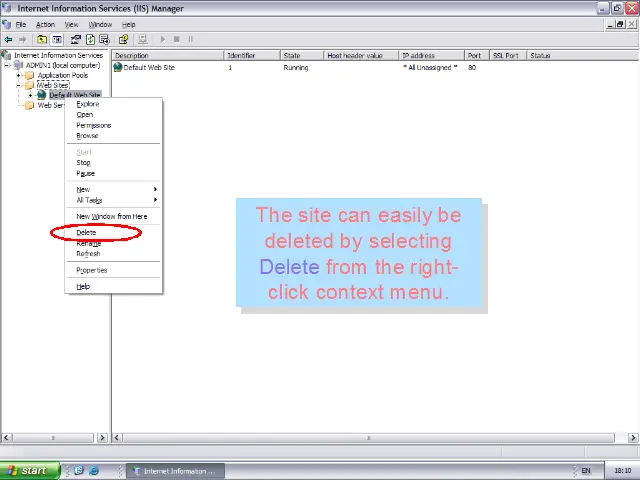This screenshot has width=640, height=480.
Task: Click the Default Web Site globe icon in list
Action: click(118, 67)
